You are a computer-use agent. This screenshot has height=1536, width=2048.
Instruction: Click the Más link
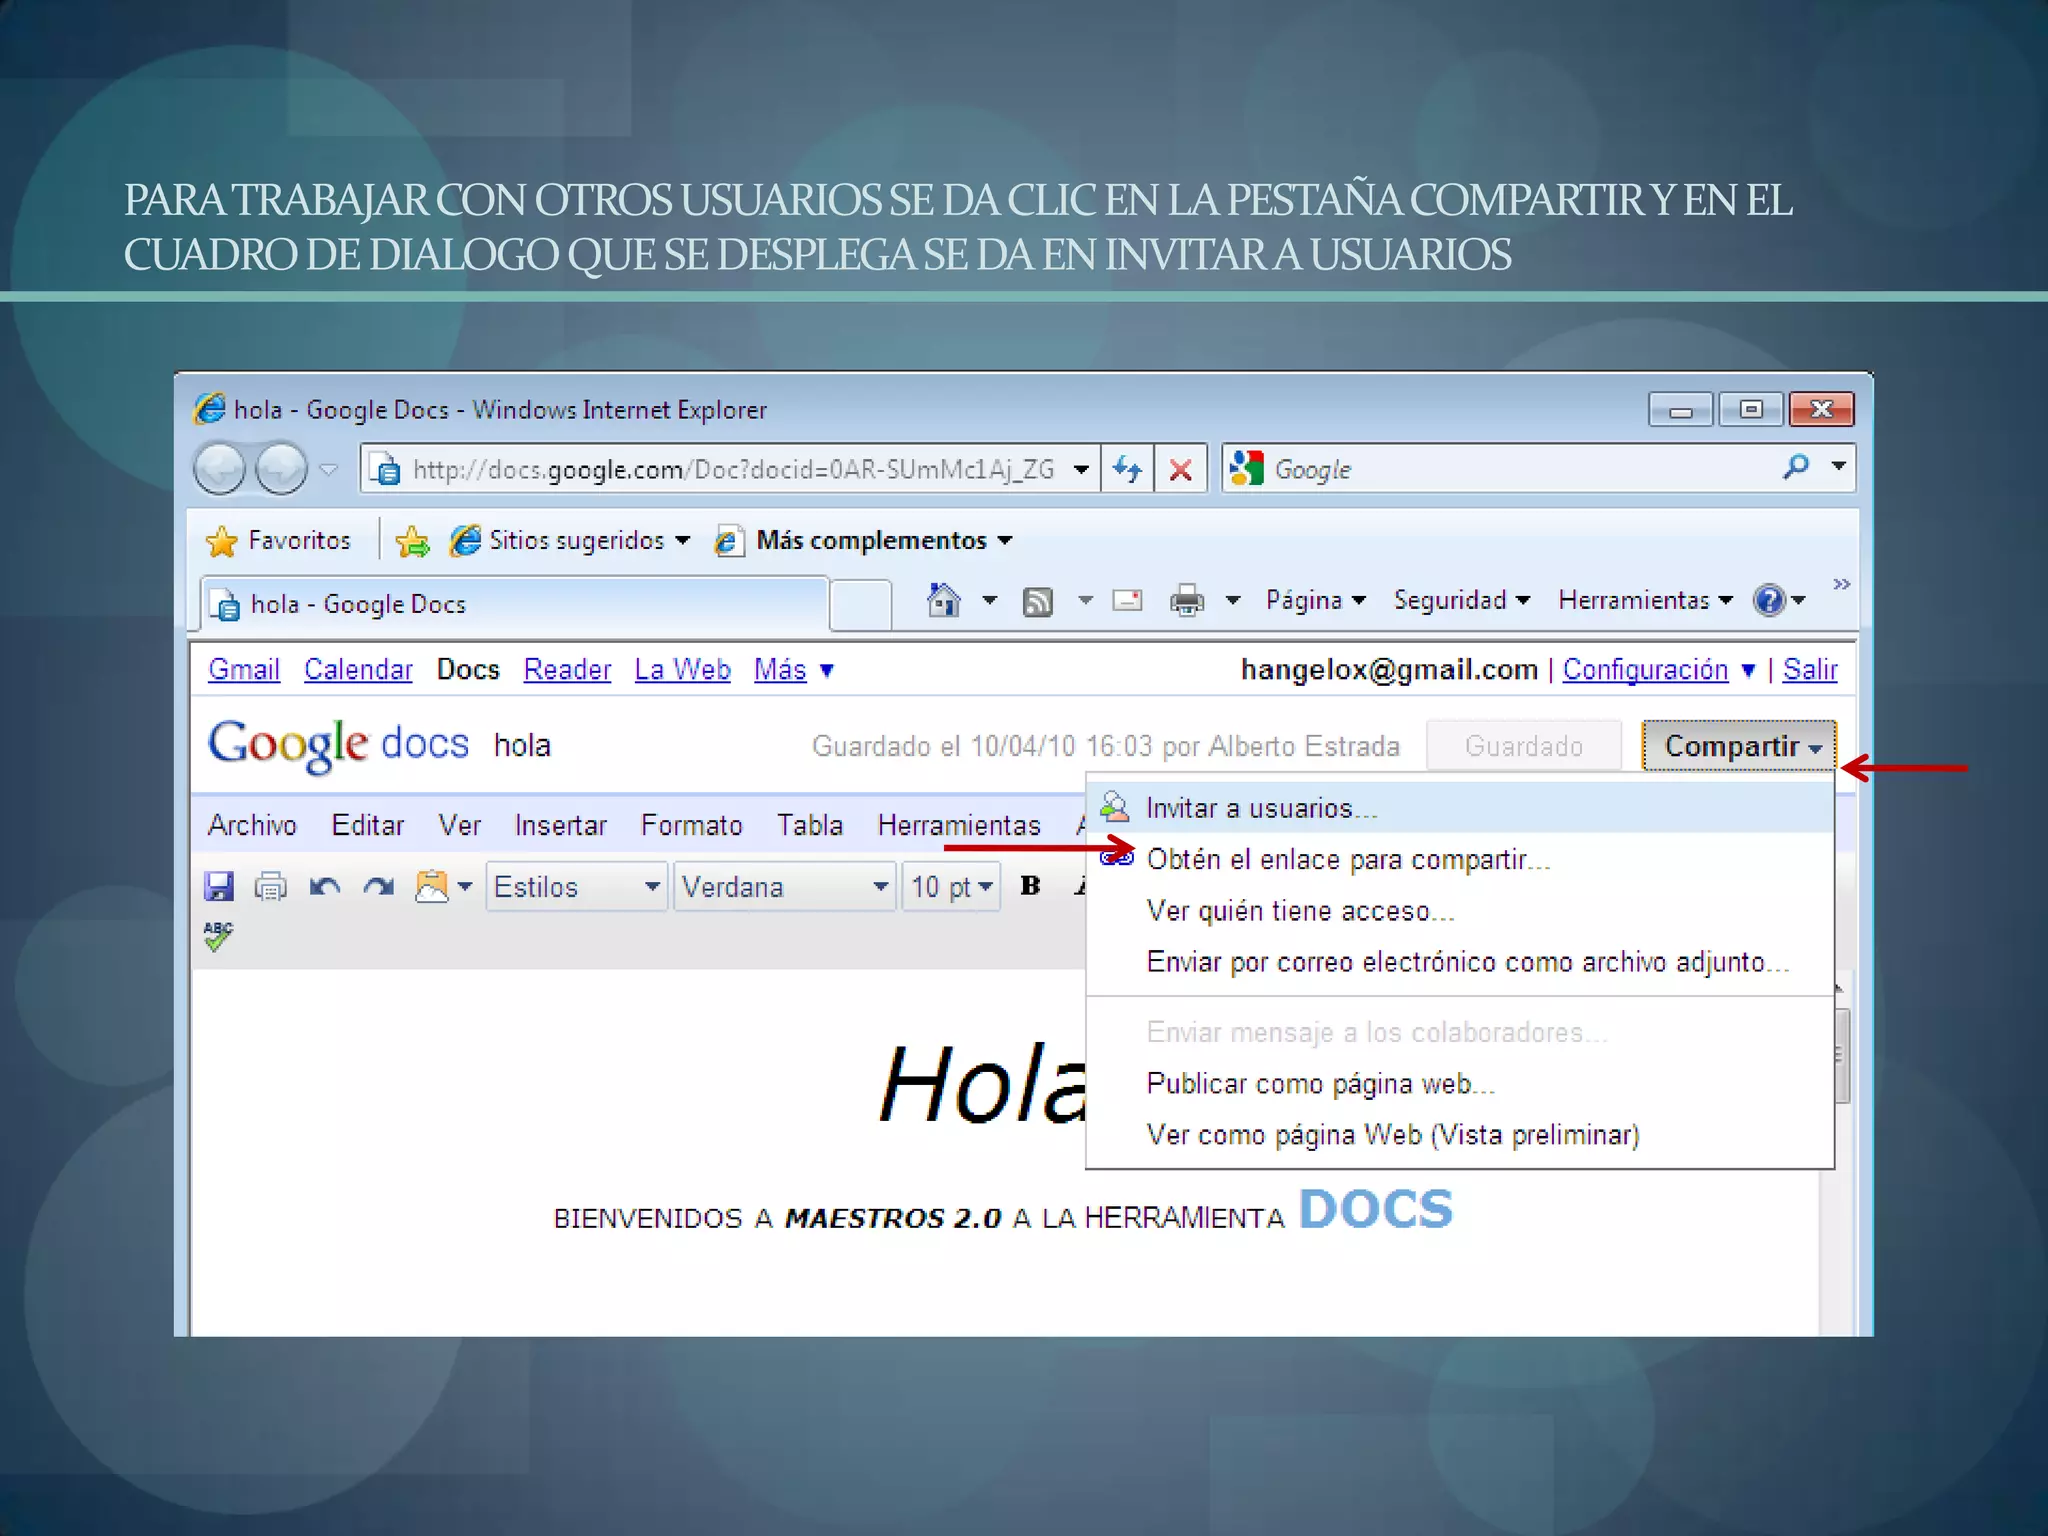click(x=780, y=670)
